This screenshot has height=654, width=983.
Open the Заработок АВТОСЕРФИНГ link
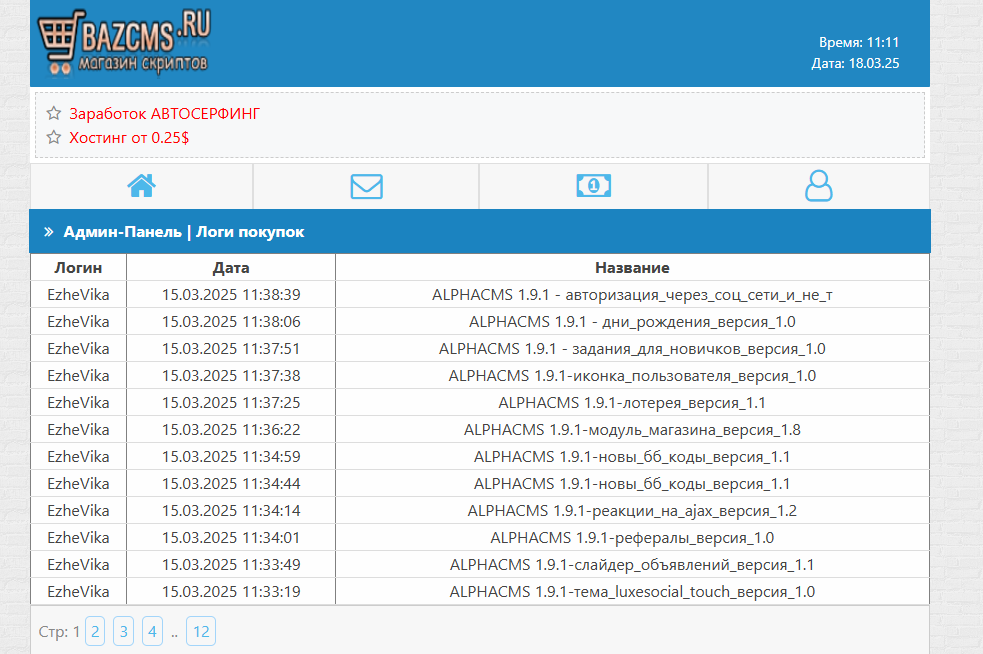164,114
